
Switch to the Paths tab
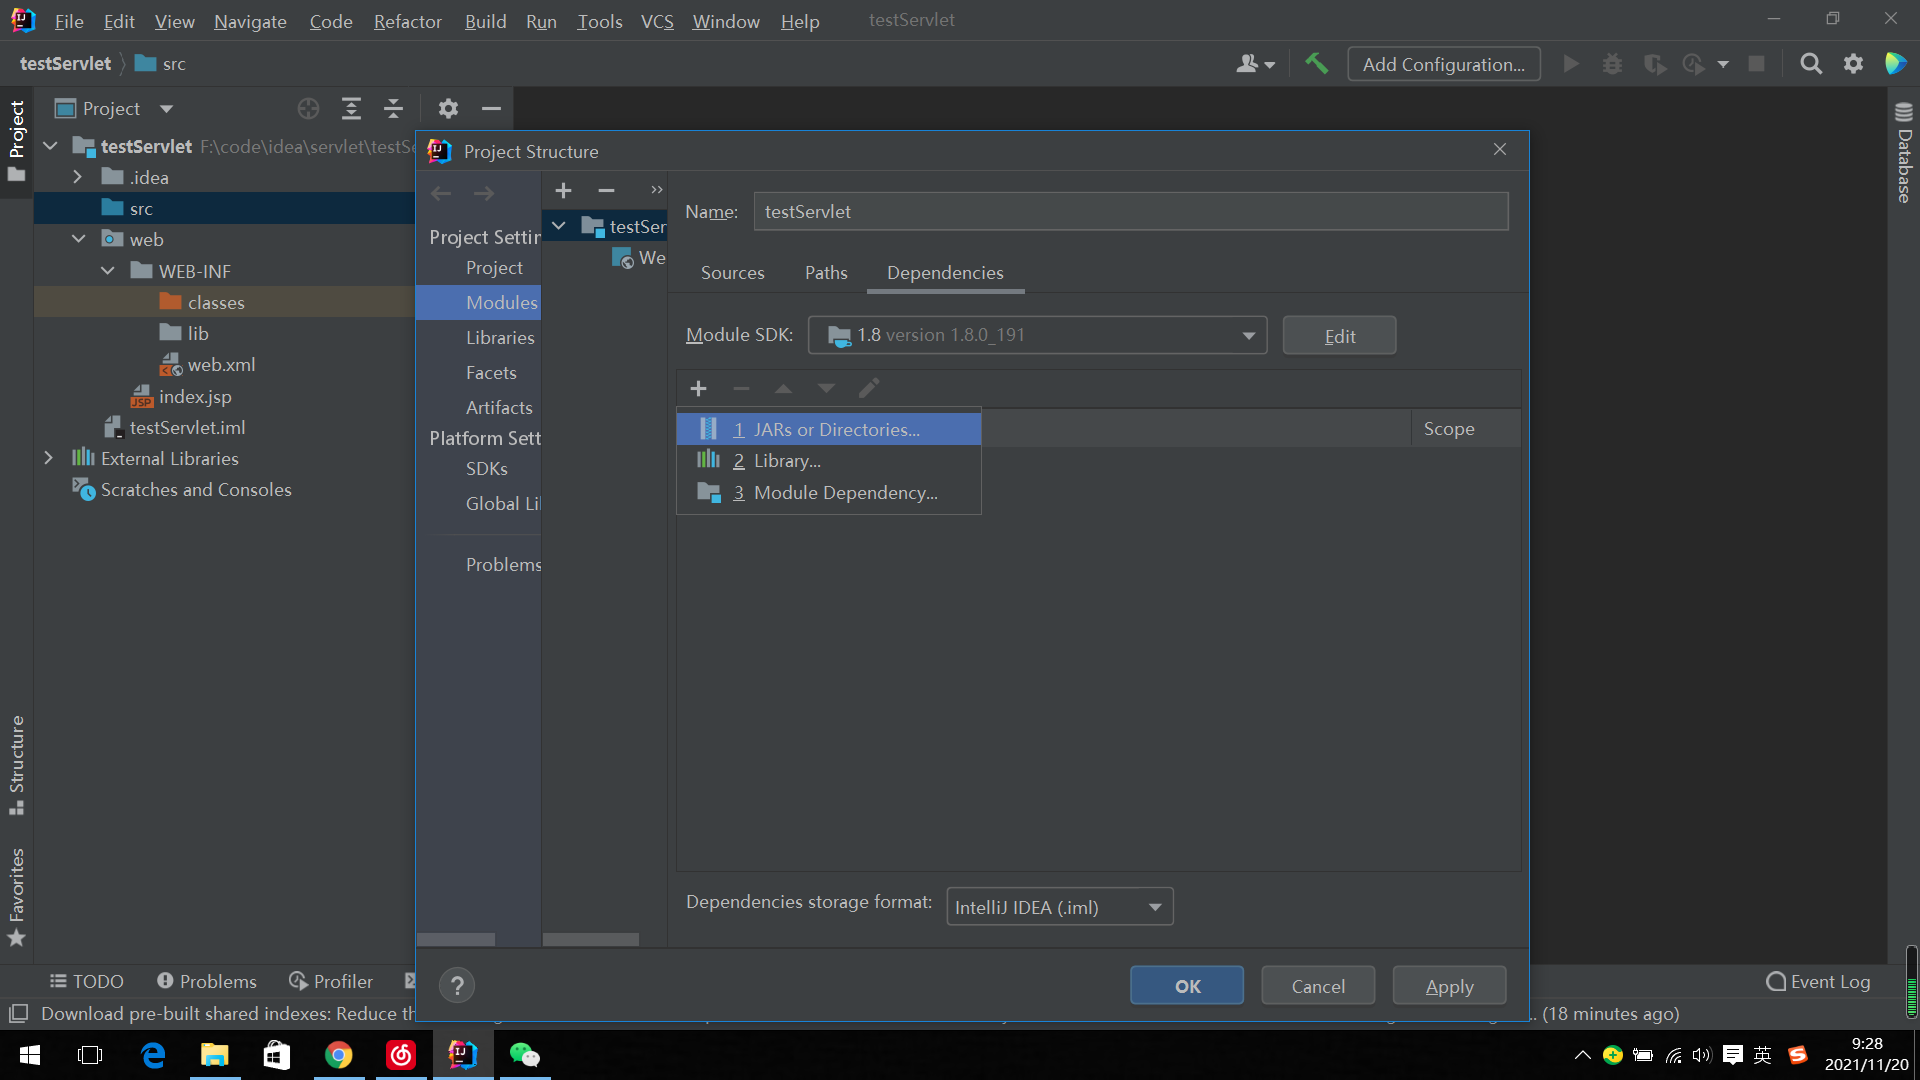(x=826, y=273)
